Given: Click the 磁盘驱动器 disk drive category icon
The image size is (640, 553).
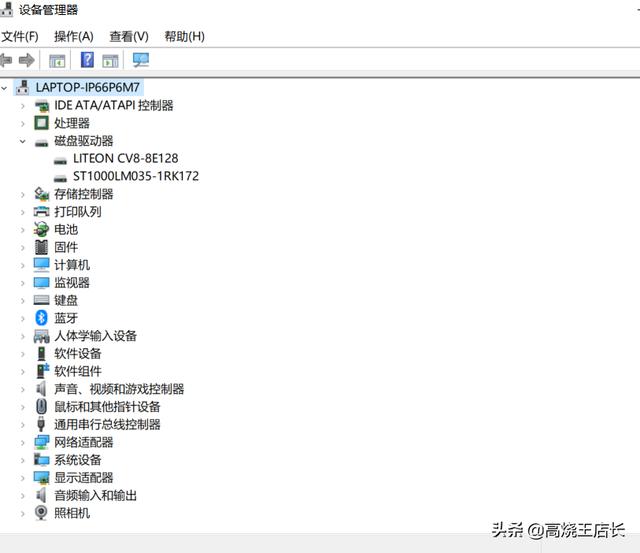Looking at the screenshot, I should click(x=41, y=142).
